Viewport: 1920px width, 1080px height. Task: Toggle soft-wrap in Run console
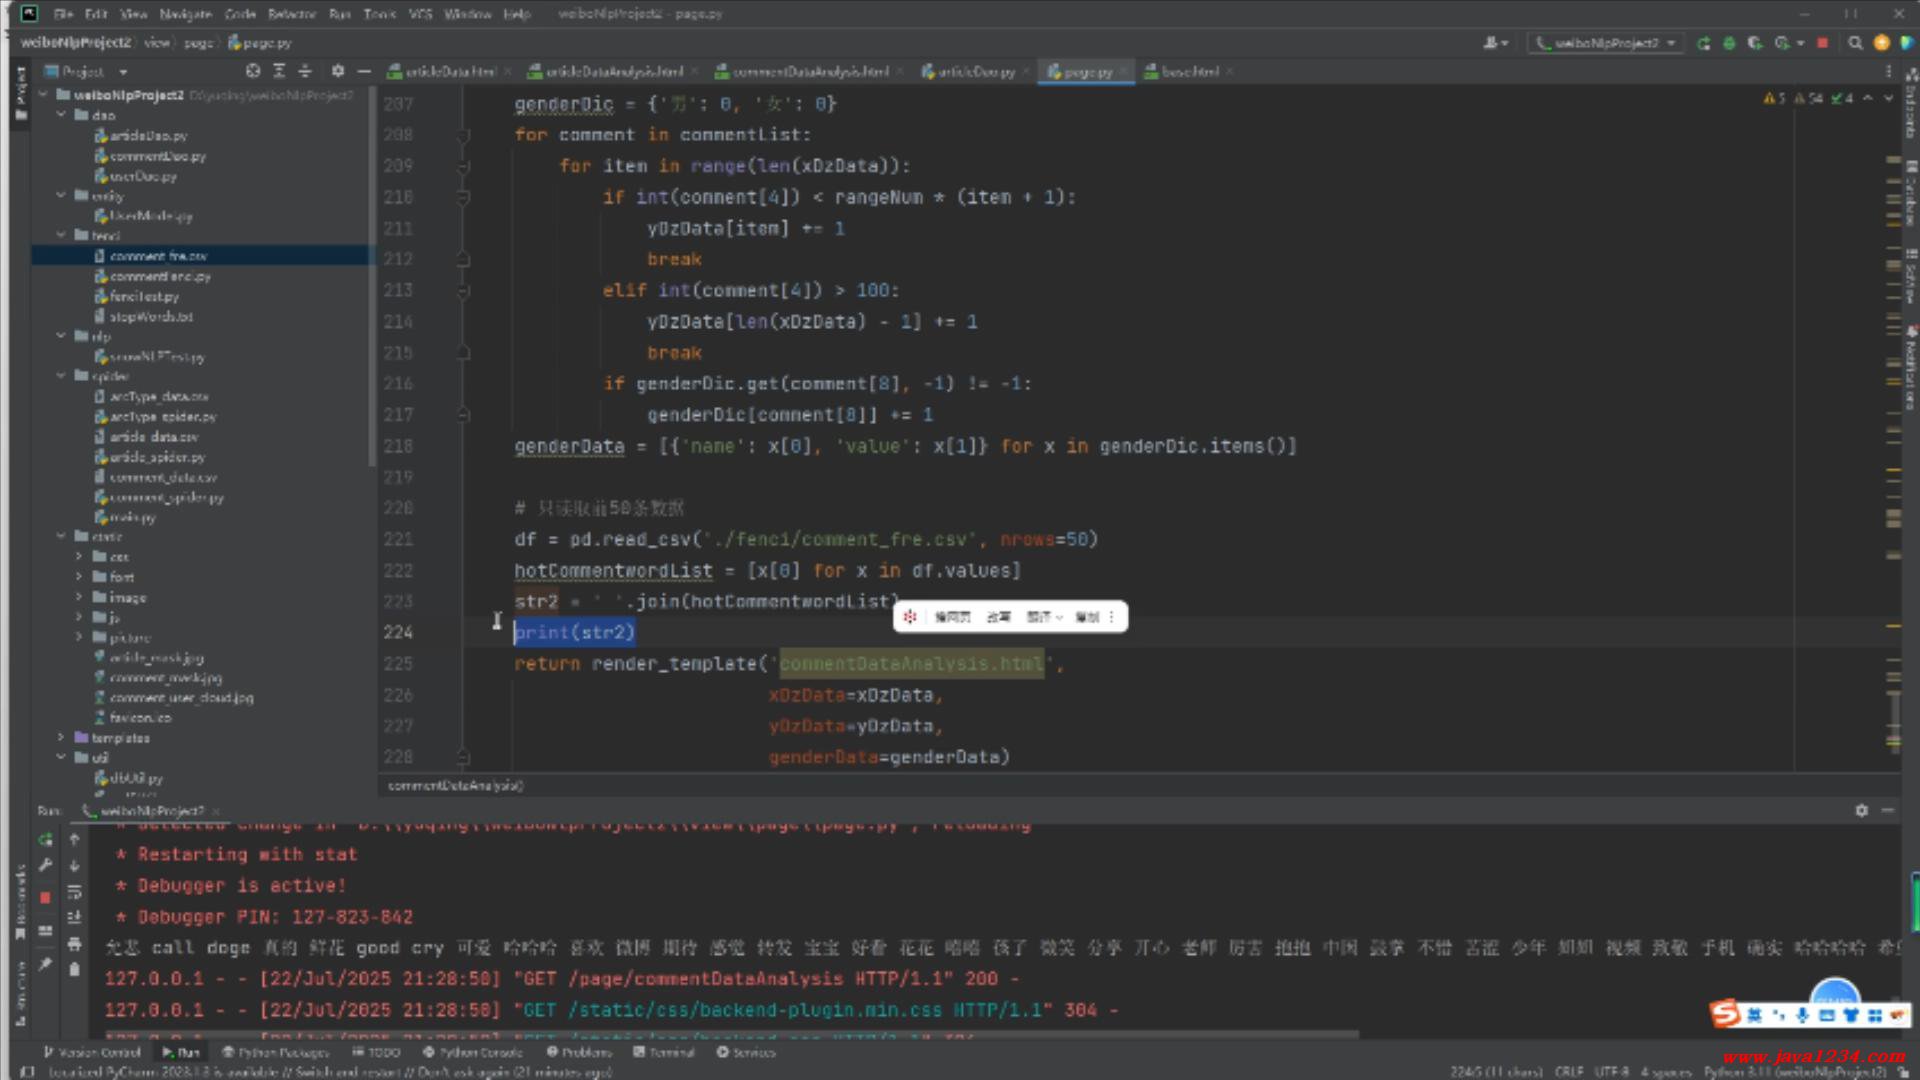74,891
